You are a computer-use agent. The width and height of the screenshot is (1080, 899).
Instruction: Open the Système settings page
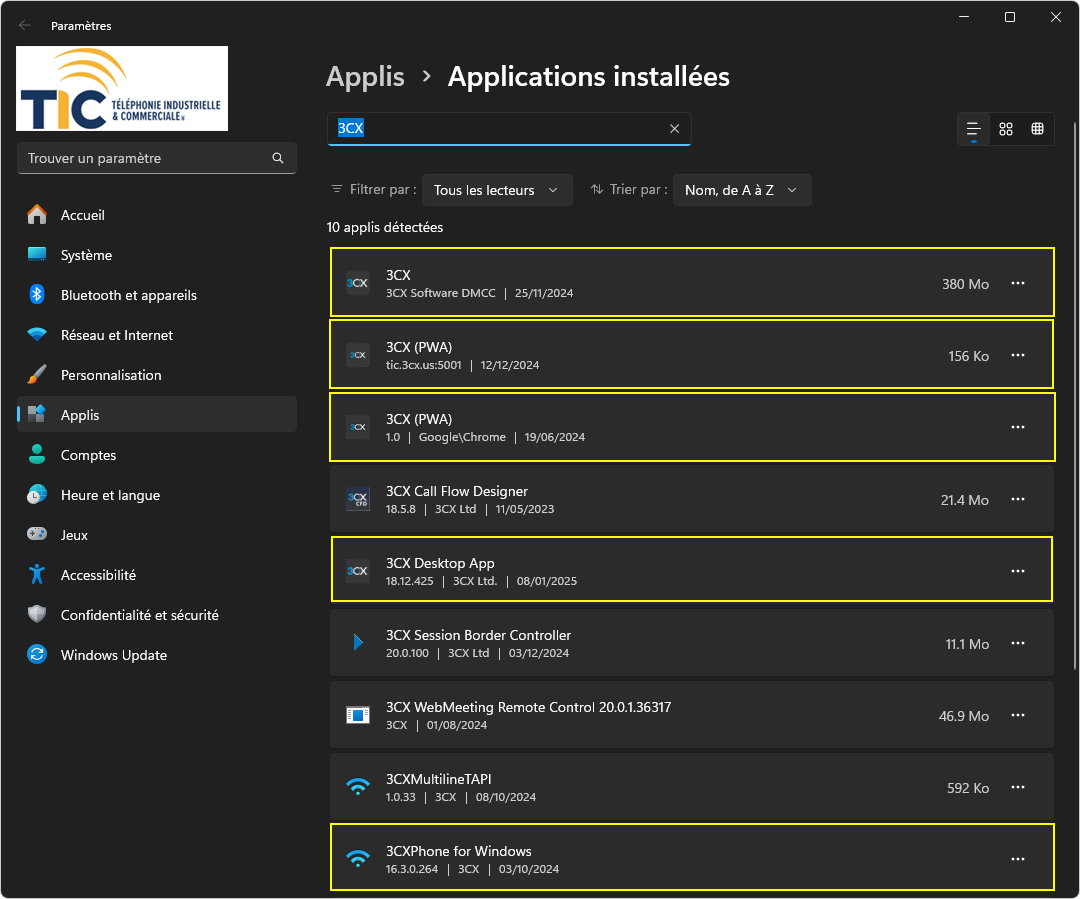(x=156, y=255)
